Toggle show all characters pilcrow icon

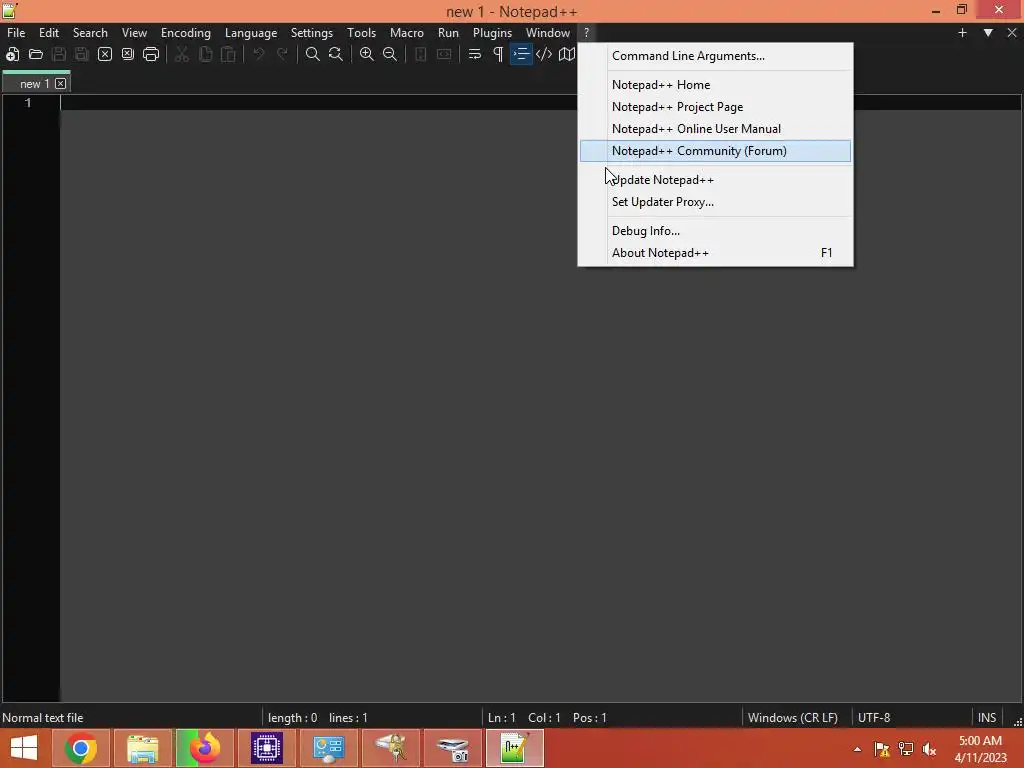pyautogui.click(x=498, y=54)
